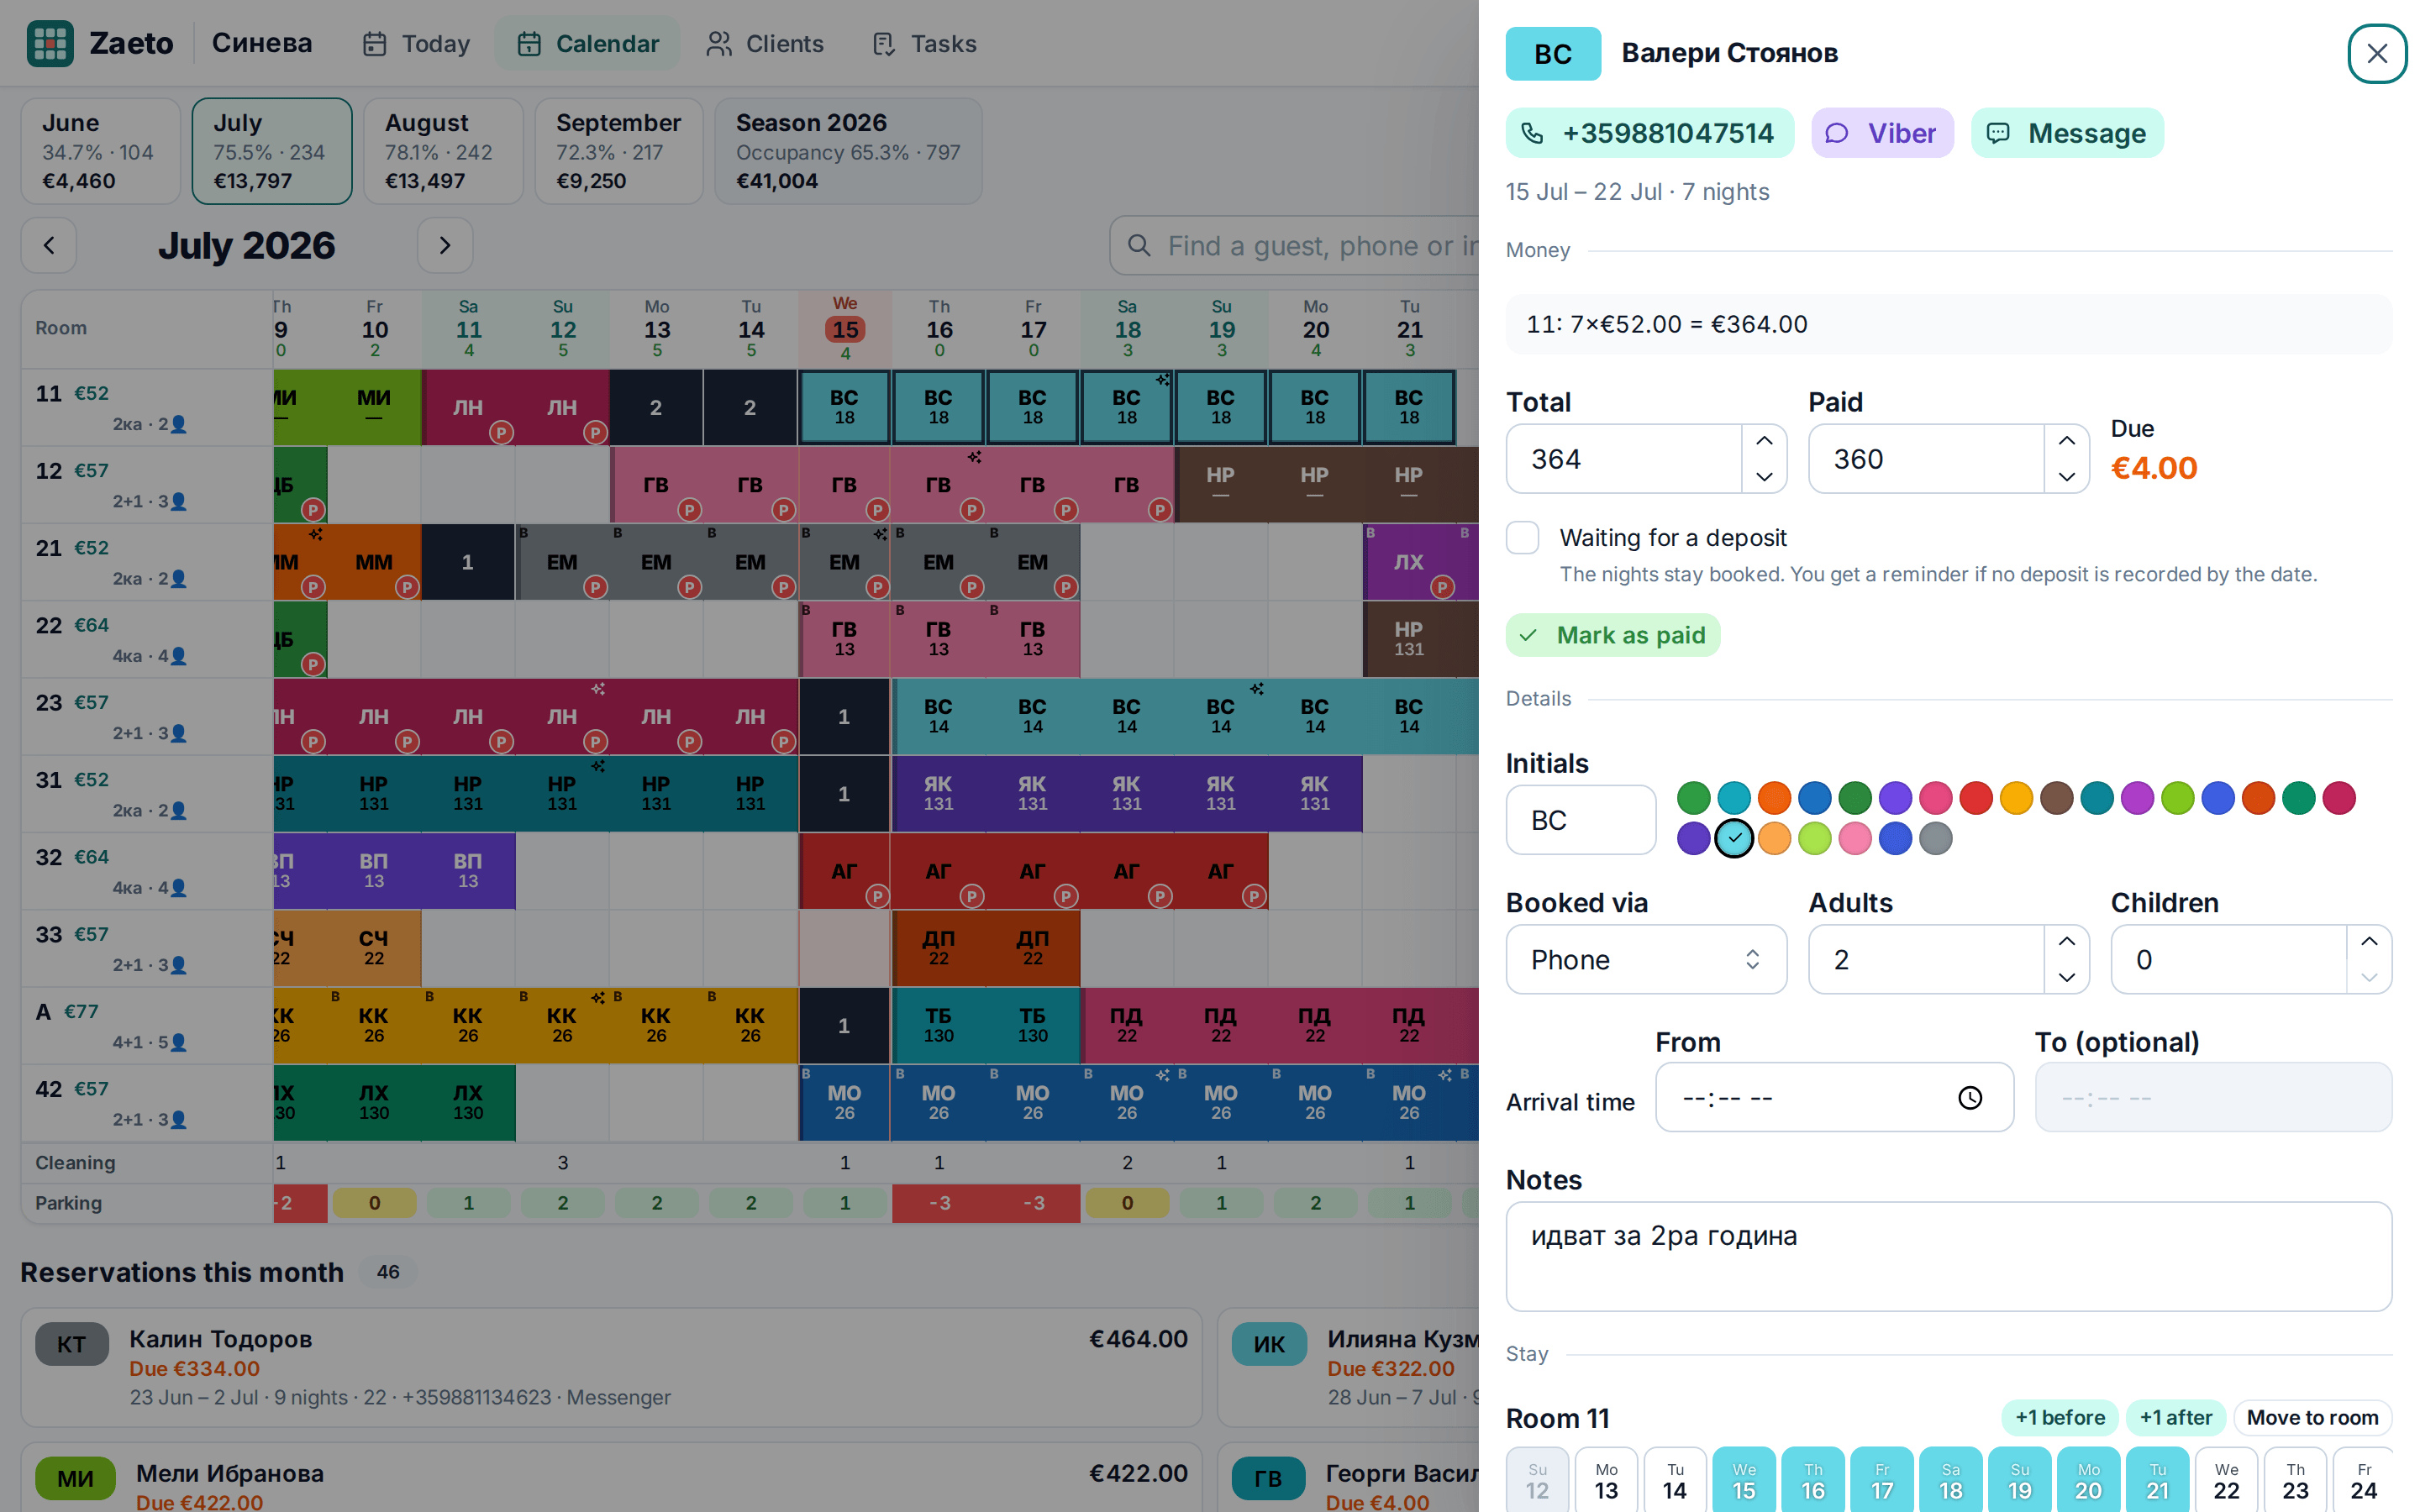Open the Booked via Phone dropdown
Viewport: 2420px width, 1512px height.
click(x=1646, y=959)
